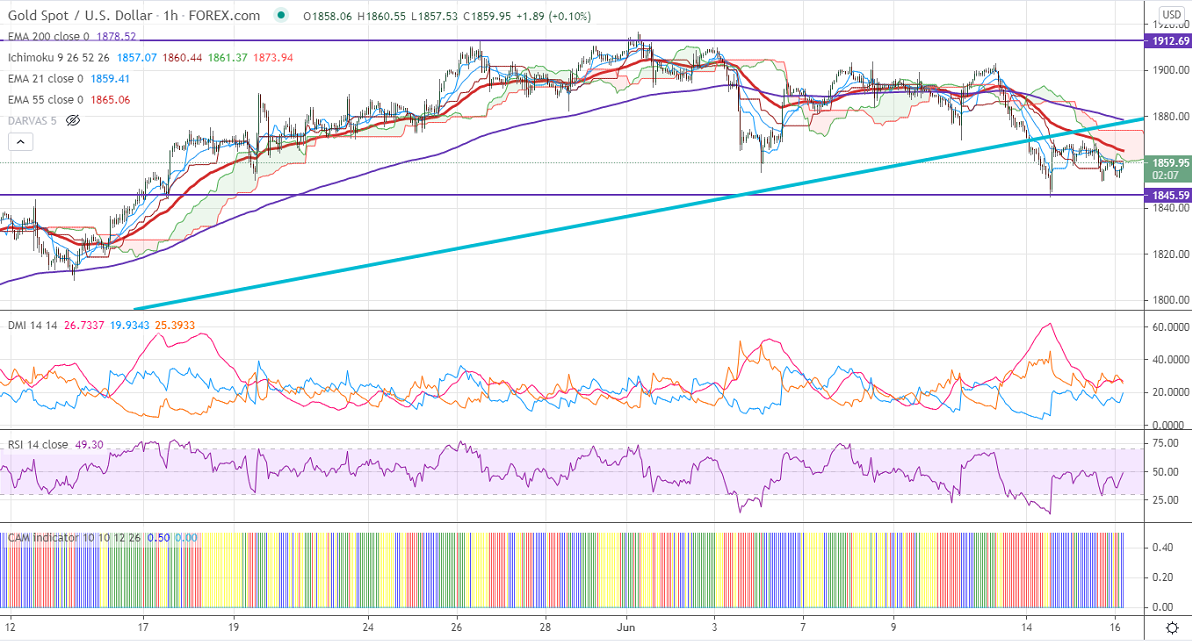Click the 1859.41 EMA 21 value
Image resolution: width=1192 pixels, height=642 pixels.
[x=110, y=78]
